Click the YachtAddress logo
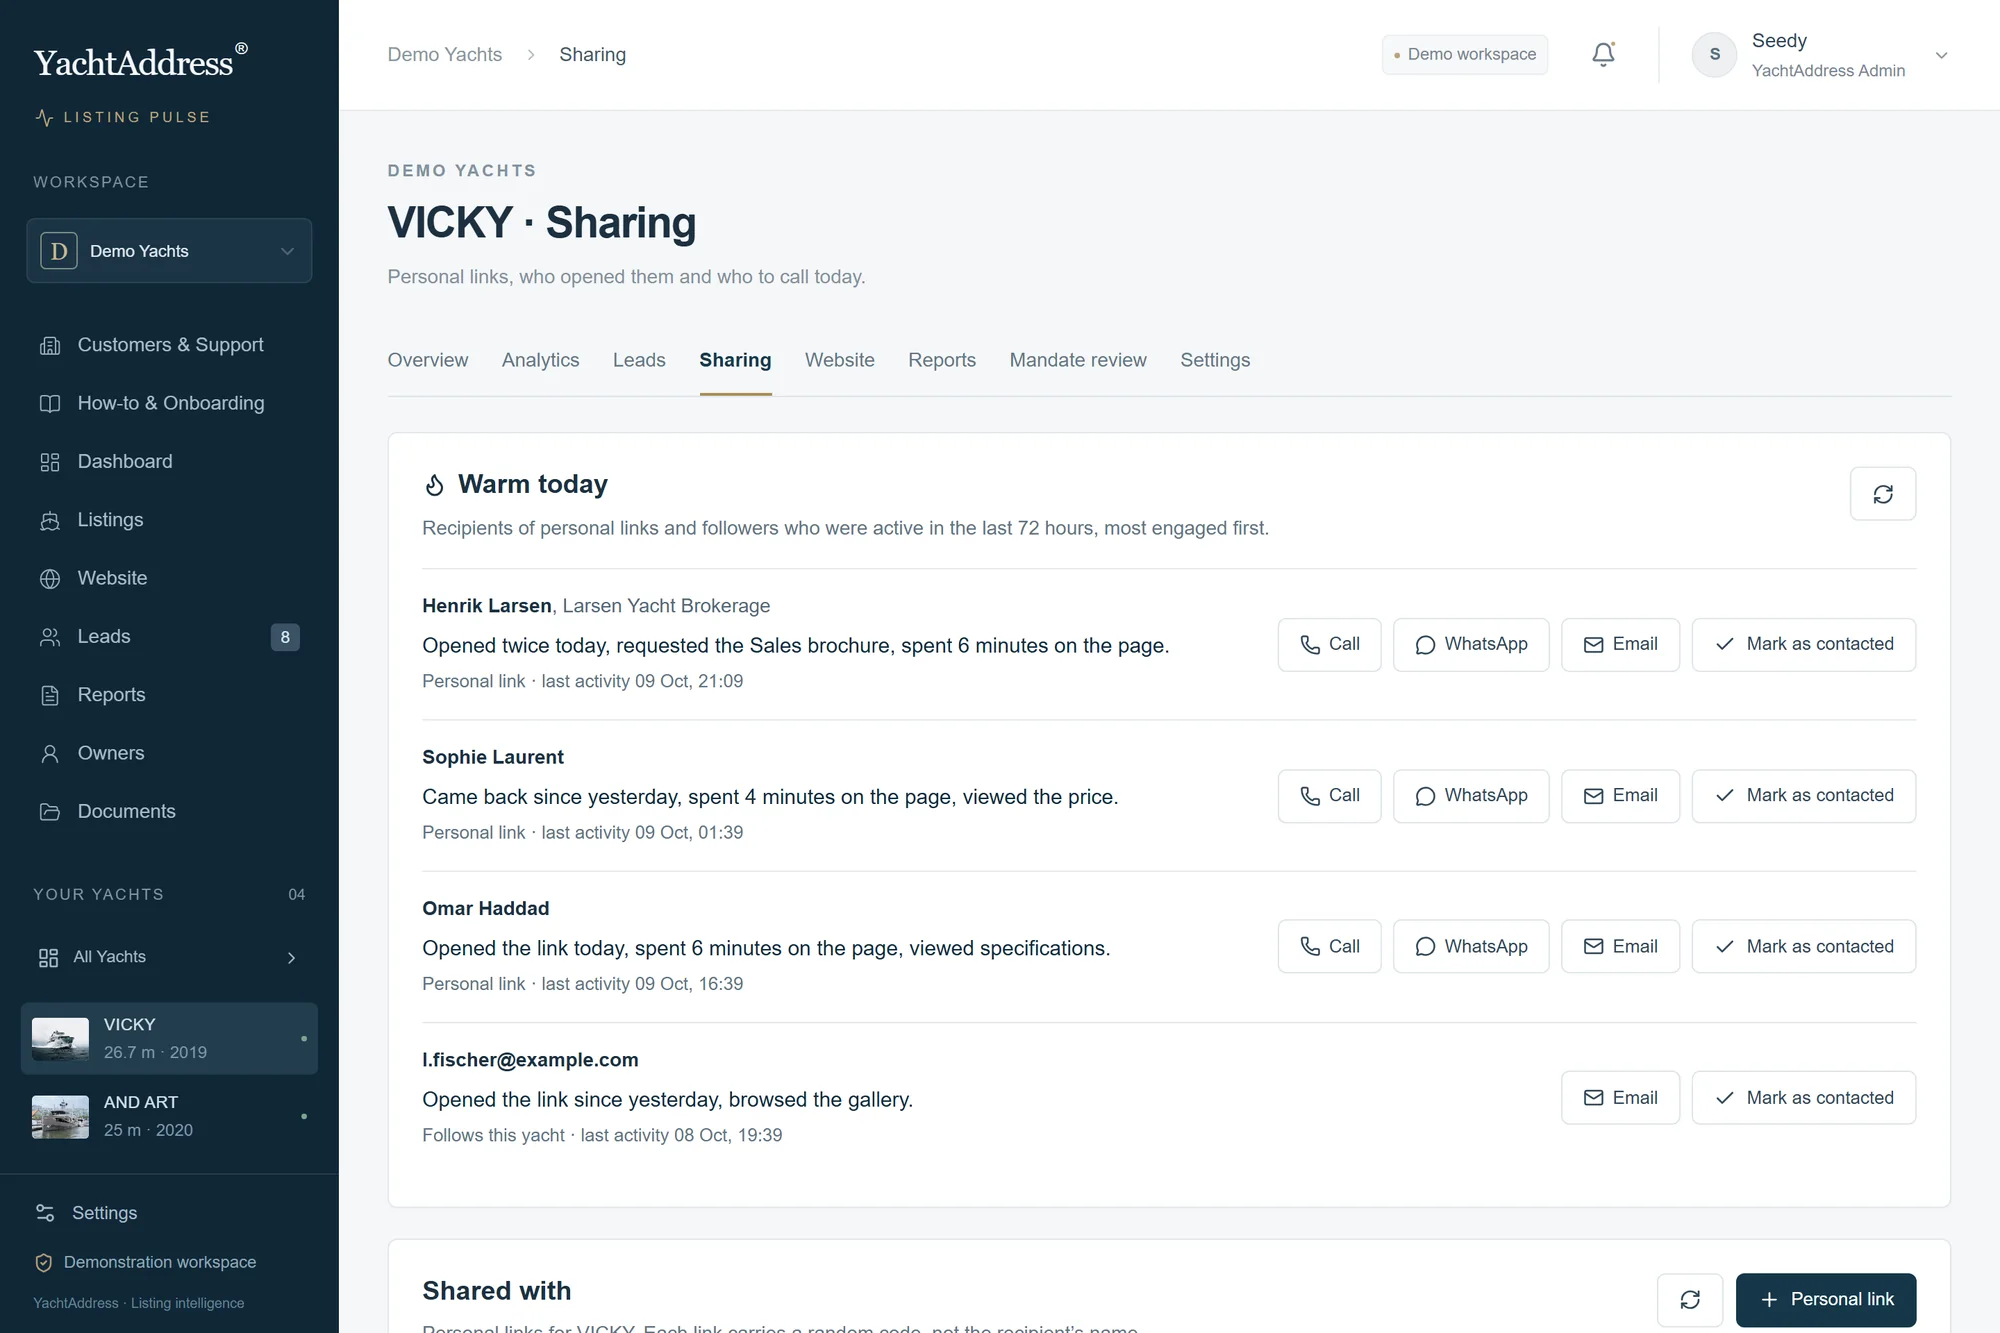2000x1333 pixels. pos(141,62)
